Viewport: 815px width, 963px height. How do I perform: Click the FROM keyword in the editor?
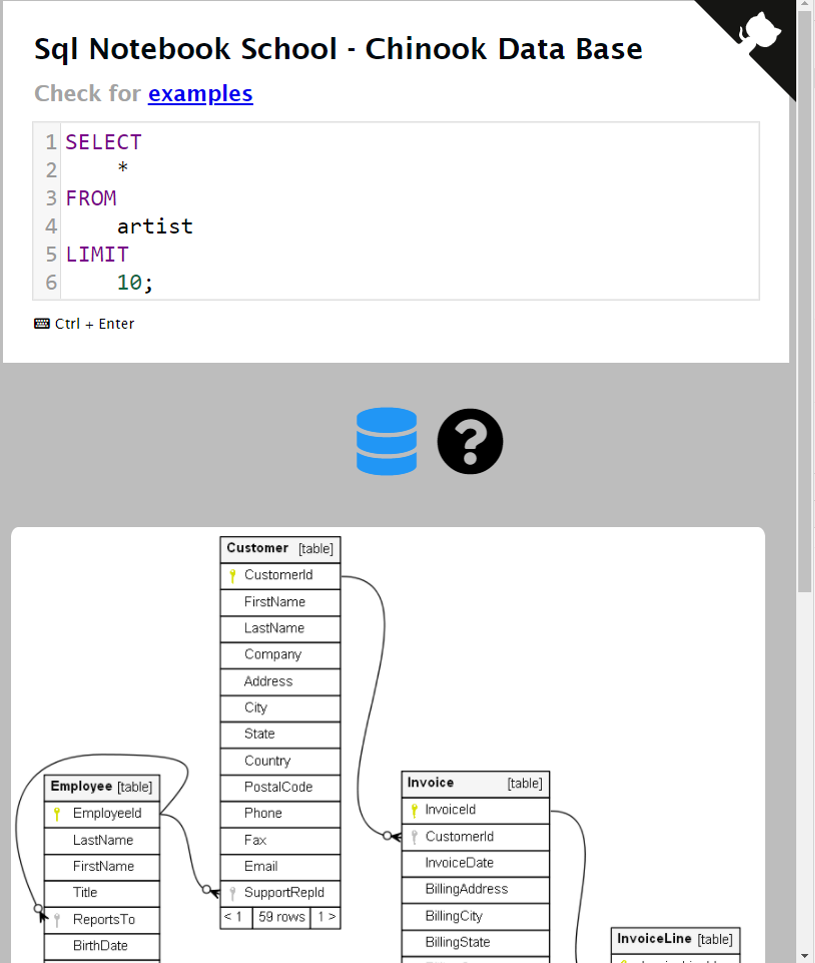[x=91, y=198]
